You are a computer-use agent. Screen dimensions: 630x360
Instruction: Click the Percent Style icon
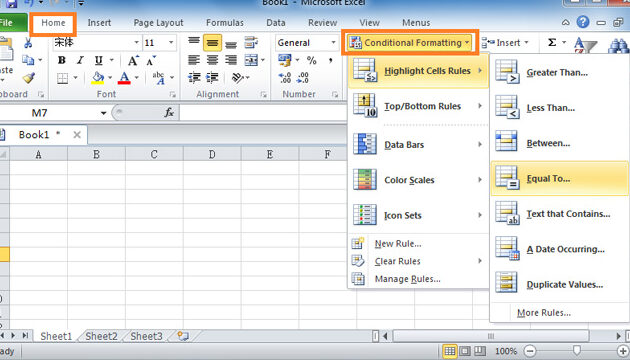[x=311, y=61]
